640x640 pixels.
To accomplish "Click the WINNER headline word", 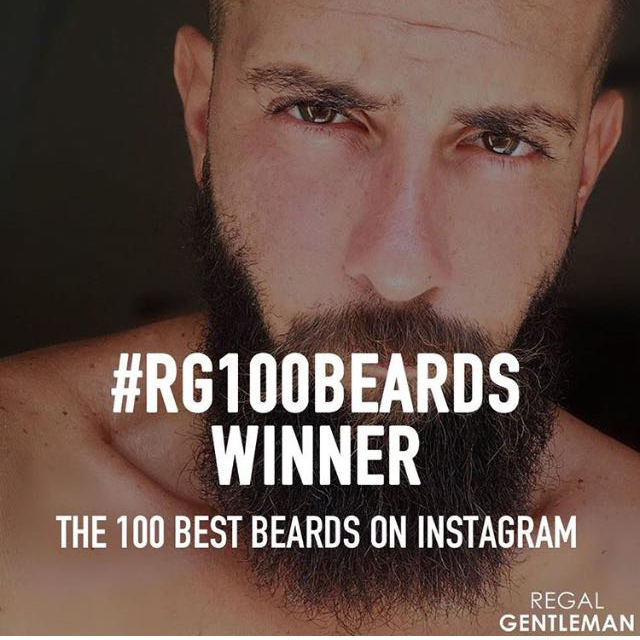I will (x=317, y=458).
